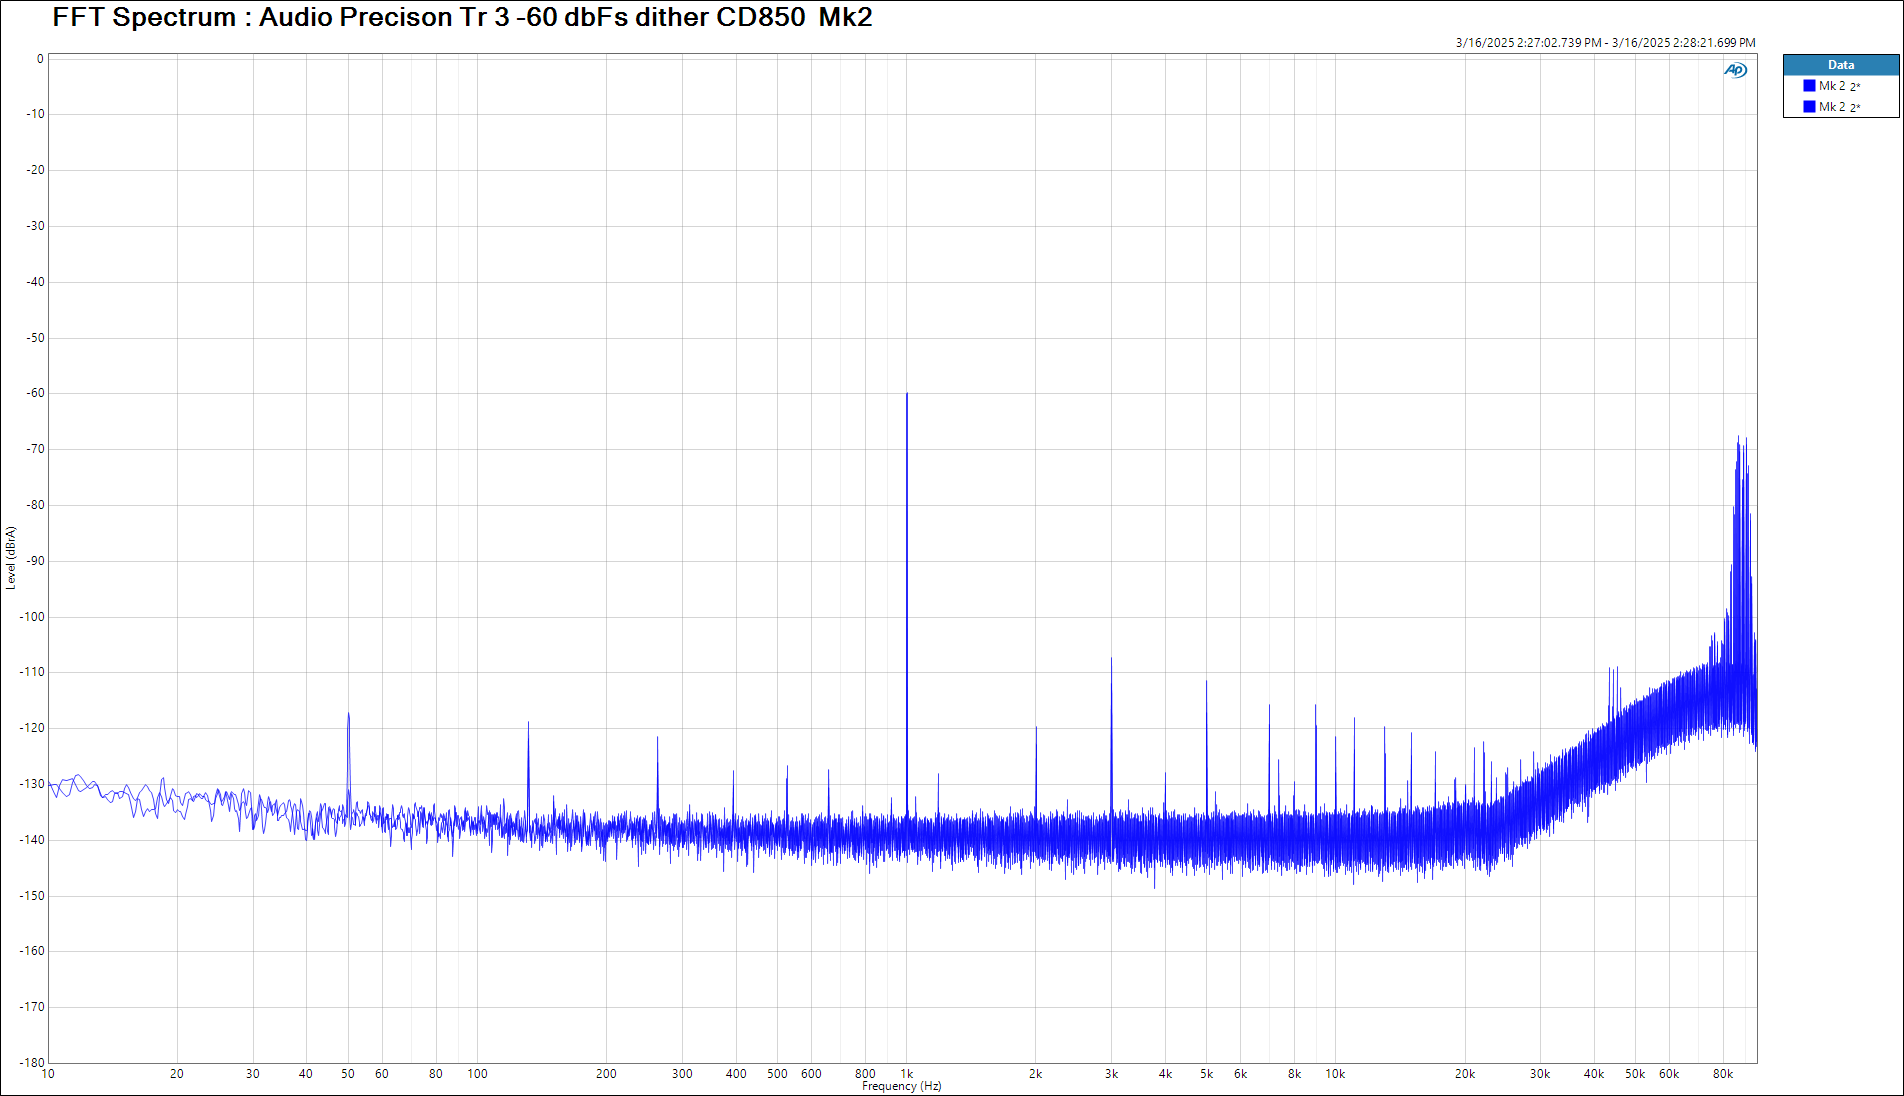Click the second Mk 2 legend color swatch
The image size is (1904, 1096).
(1809, 107)
